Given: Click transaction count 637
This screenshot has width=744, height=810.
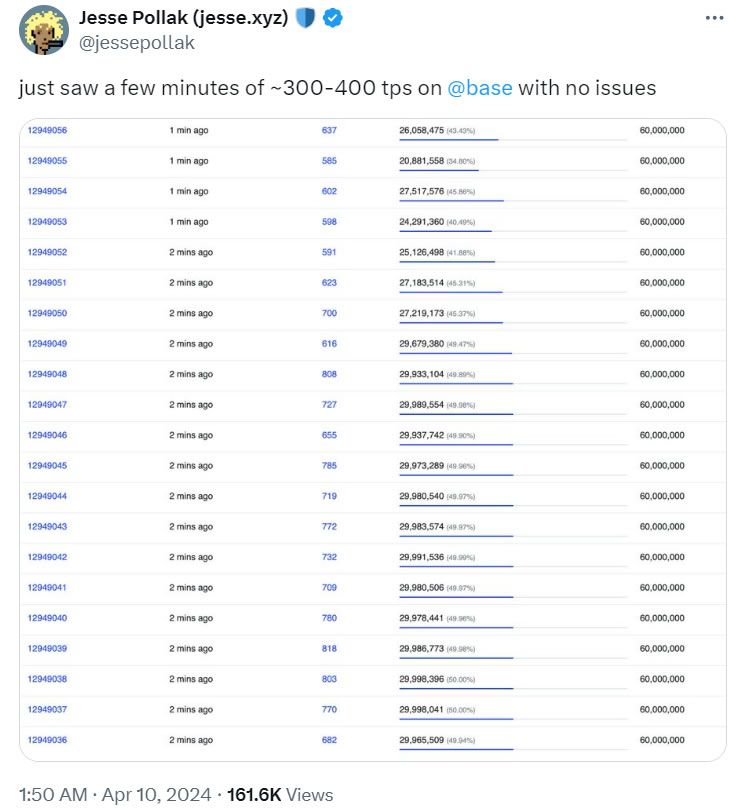Looking at the screenshot, I should pos(329,130).
